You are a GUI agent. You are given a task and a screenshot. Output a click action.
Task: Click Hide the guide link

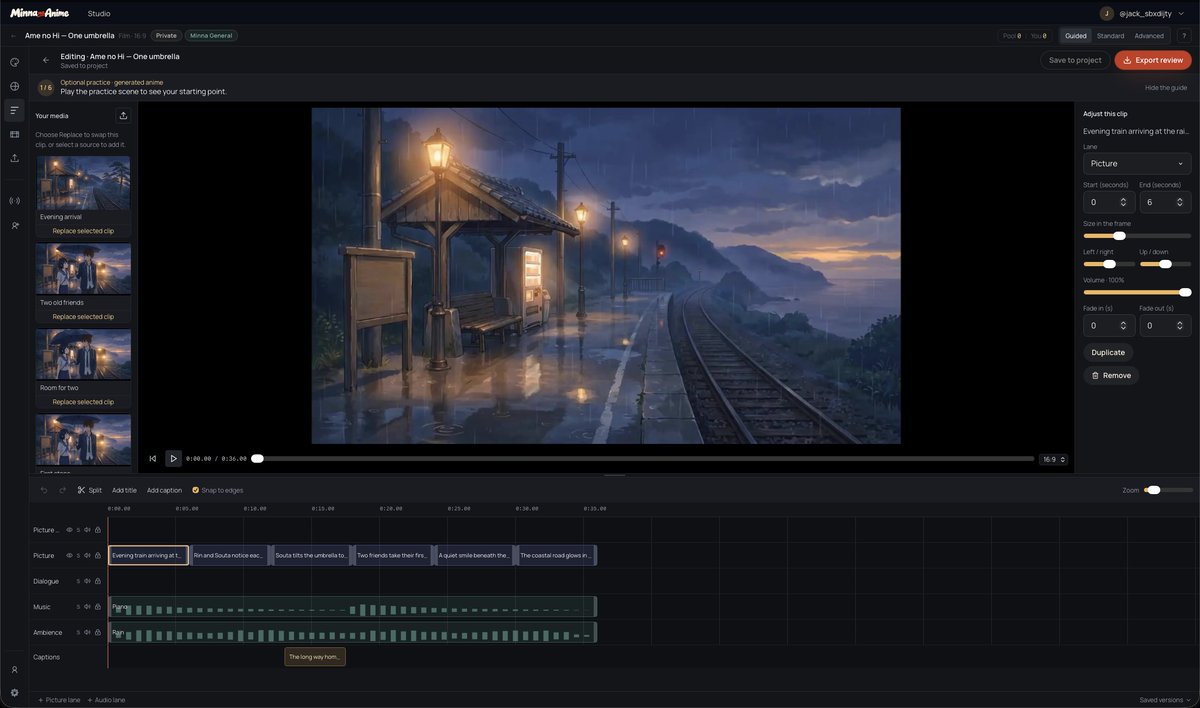pyautogui.click(x=1166, y=88)
